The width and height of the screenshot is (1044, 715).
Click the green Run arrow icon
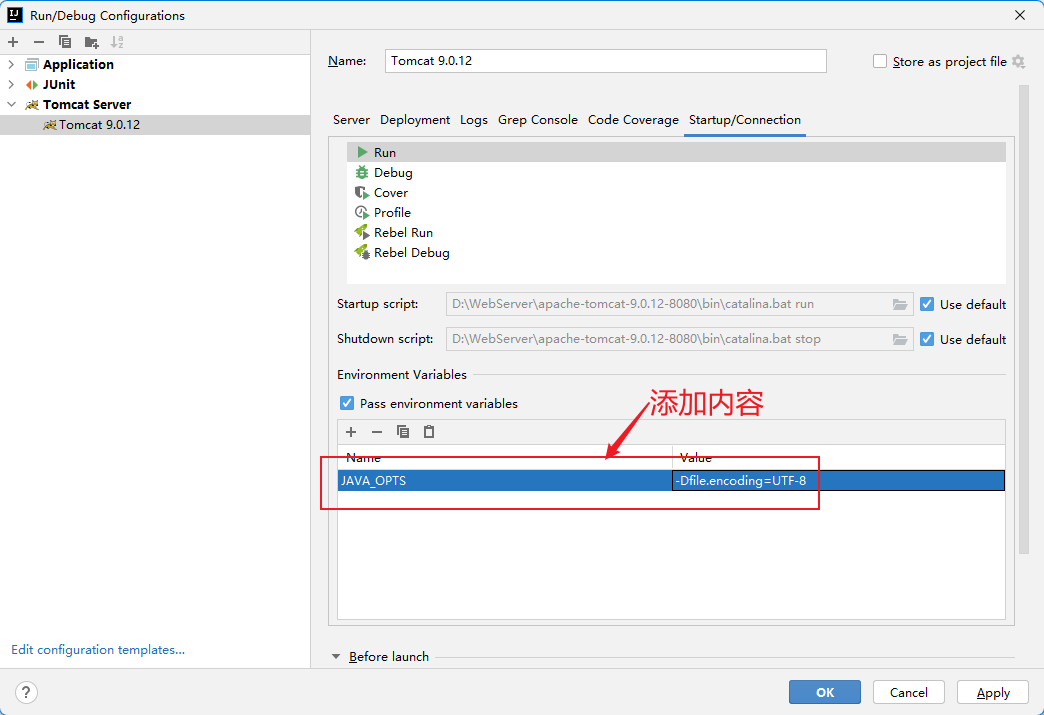(362, 152)
